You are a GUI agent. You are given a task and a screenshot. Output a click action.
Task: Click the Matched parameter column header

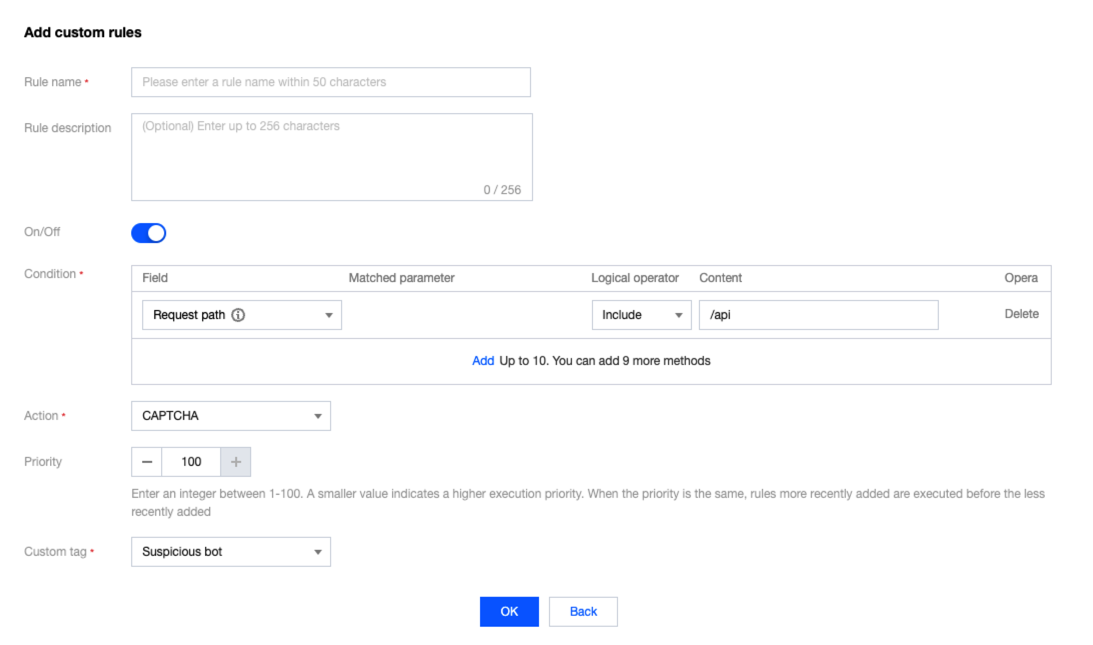tap(401, 278)
